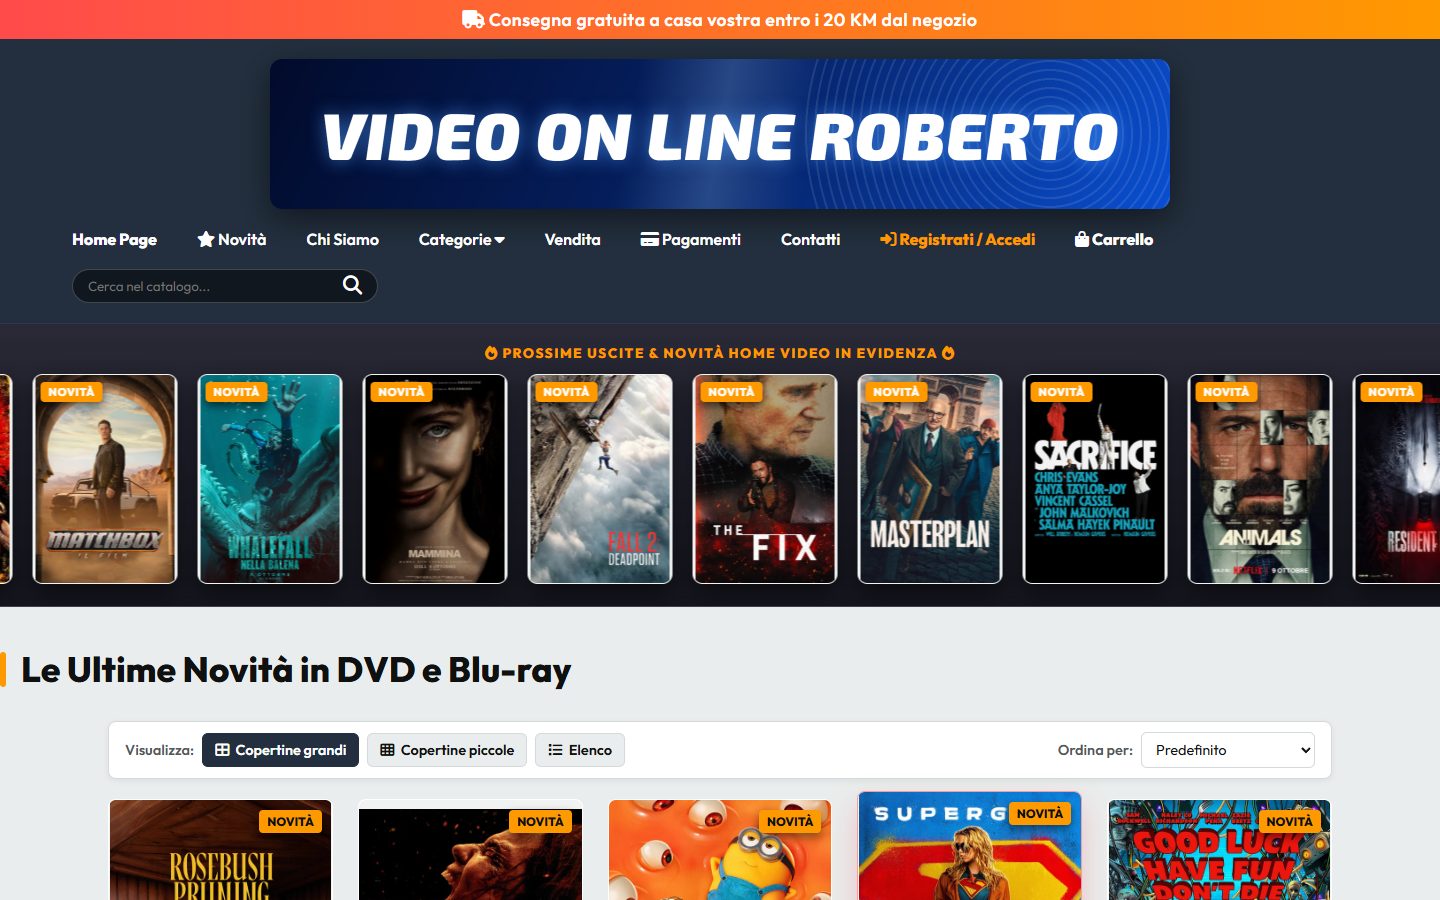Click the Le Ultime Novità in DVD heading
This screenshot has width=1440, height=900.
[296, 670]
